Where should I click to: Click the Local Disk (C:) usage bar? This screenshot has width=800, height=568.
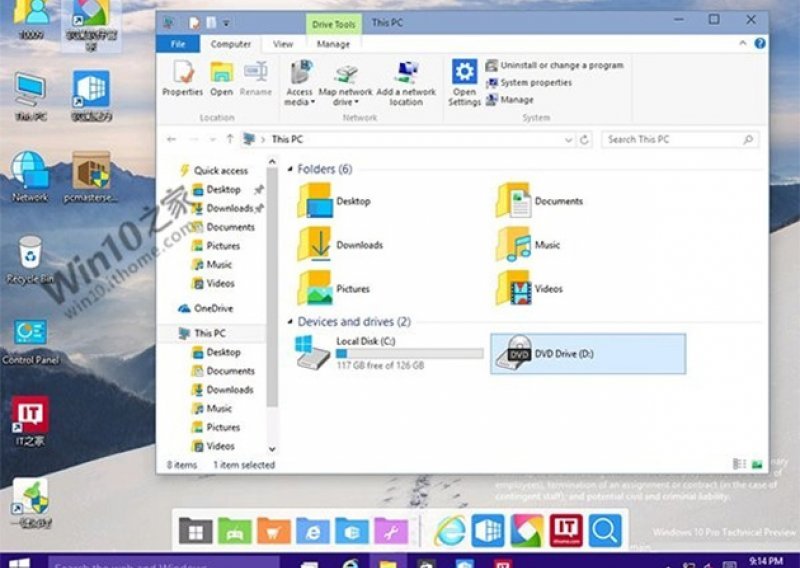410,354
